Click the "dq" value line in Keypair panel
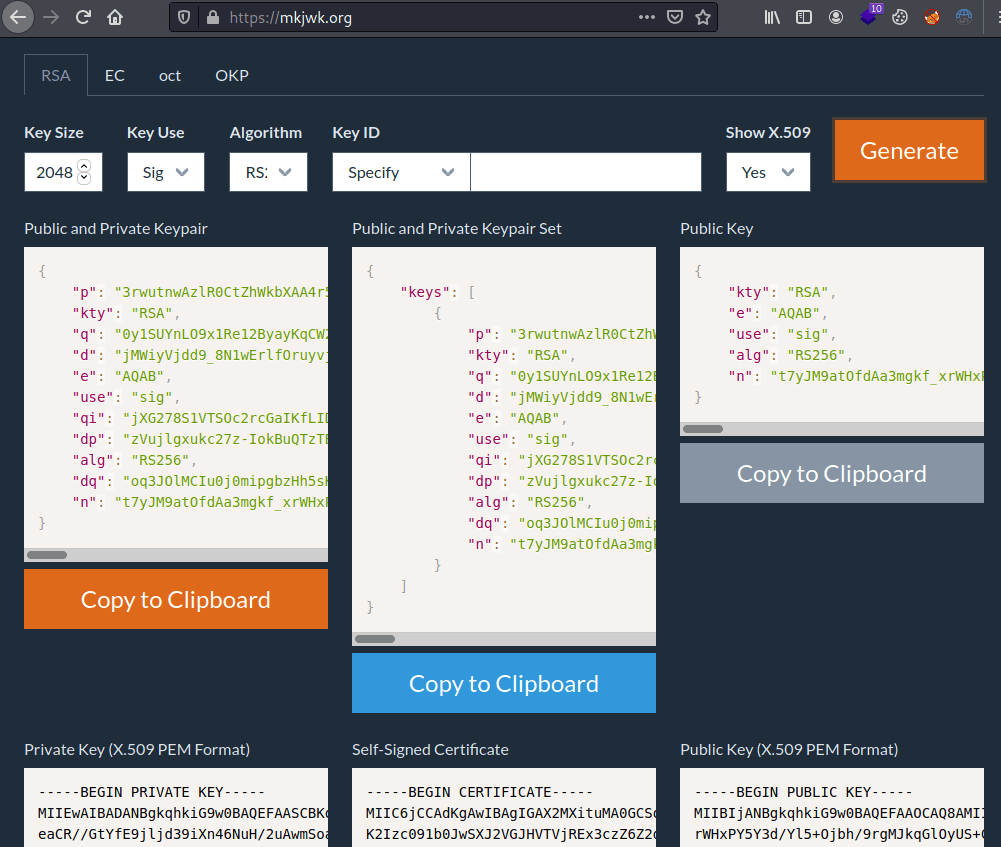 pos(200,481)
